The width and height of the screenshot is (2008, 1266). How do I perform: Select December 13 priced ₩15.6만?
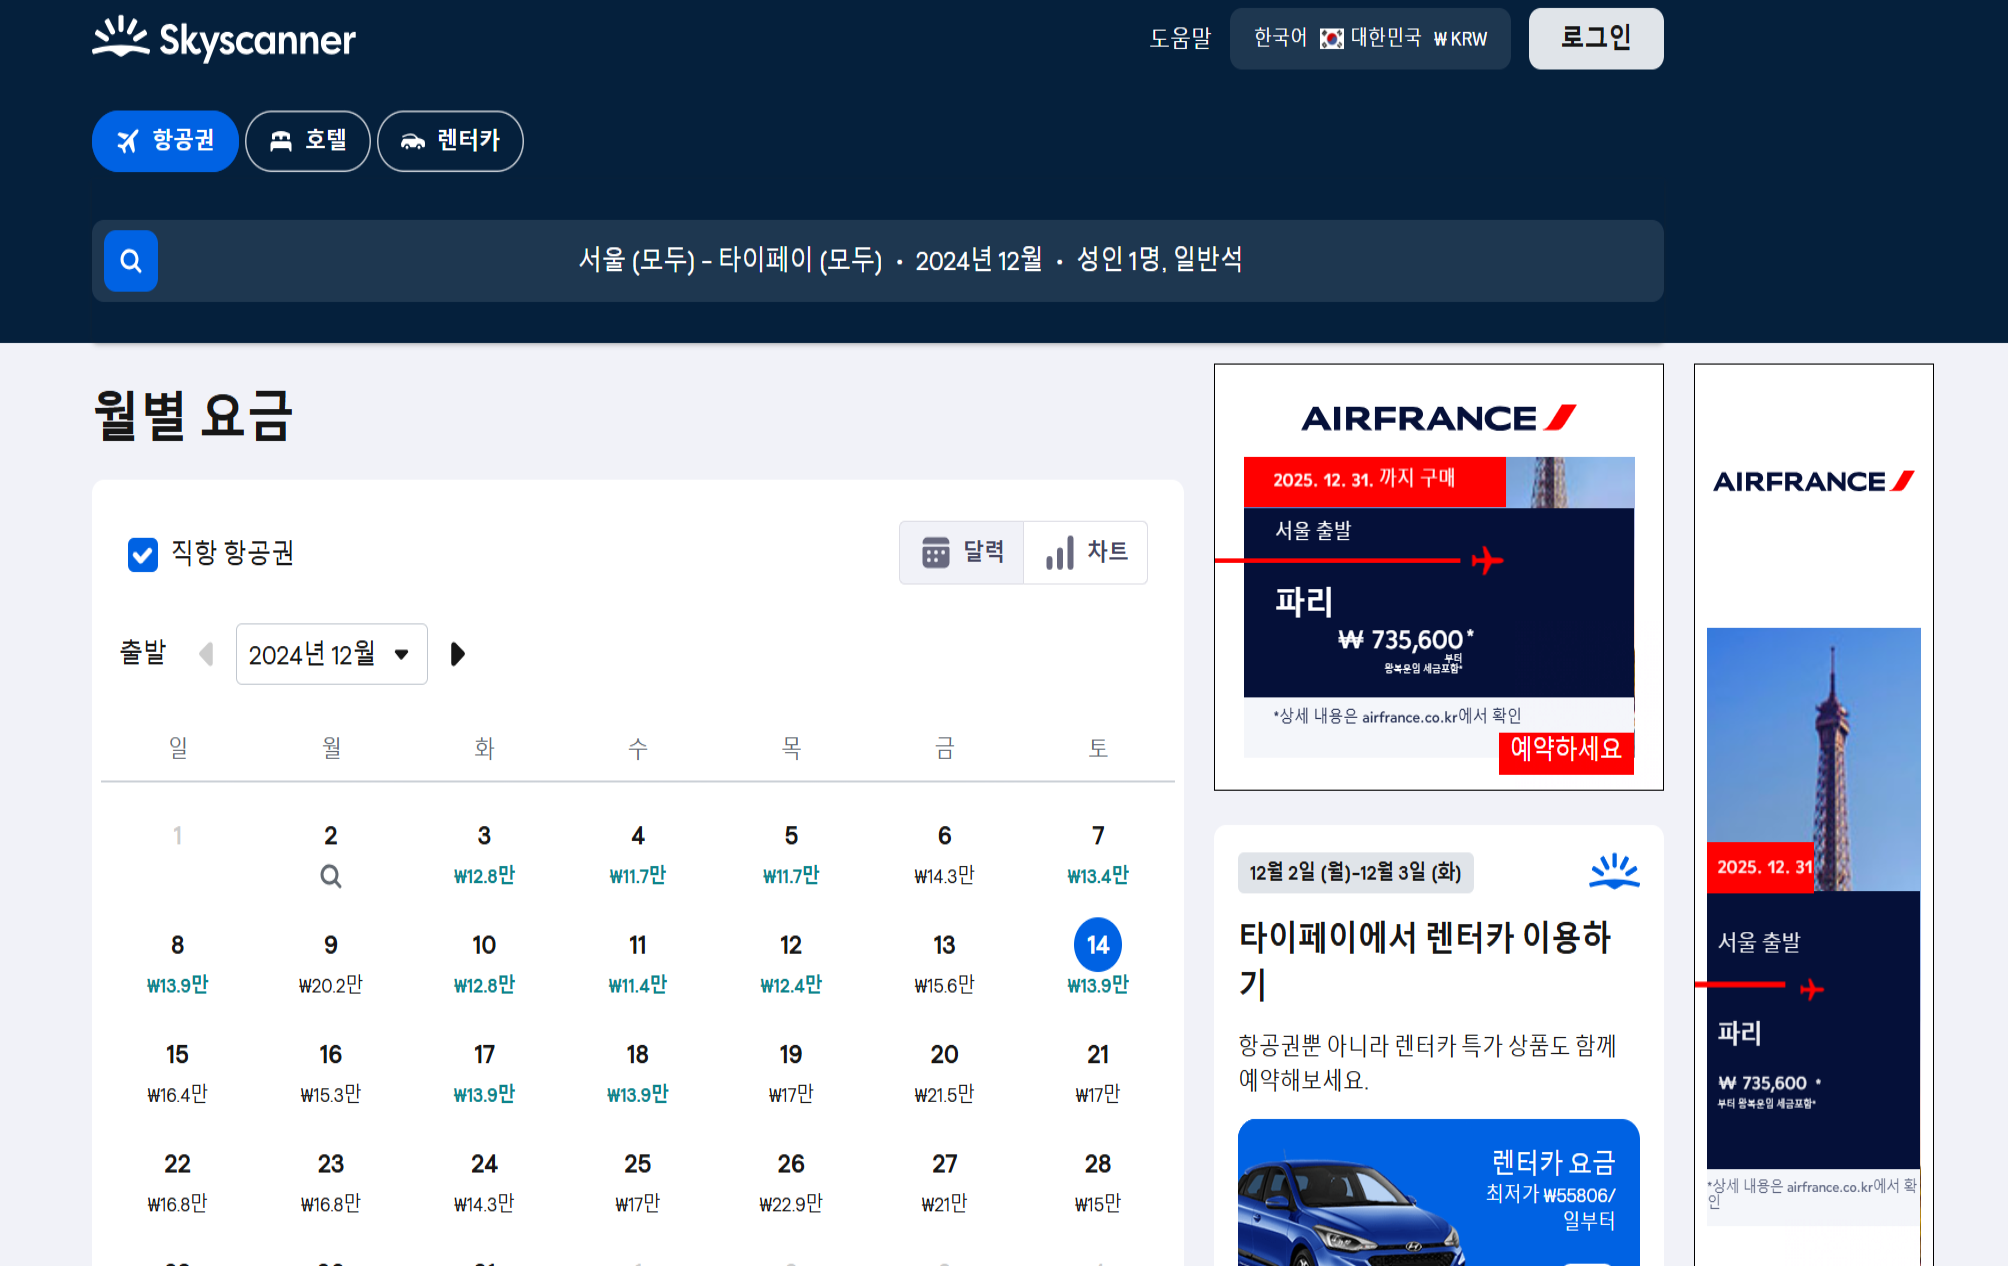(x=944, y=964)
